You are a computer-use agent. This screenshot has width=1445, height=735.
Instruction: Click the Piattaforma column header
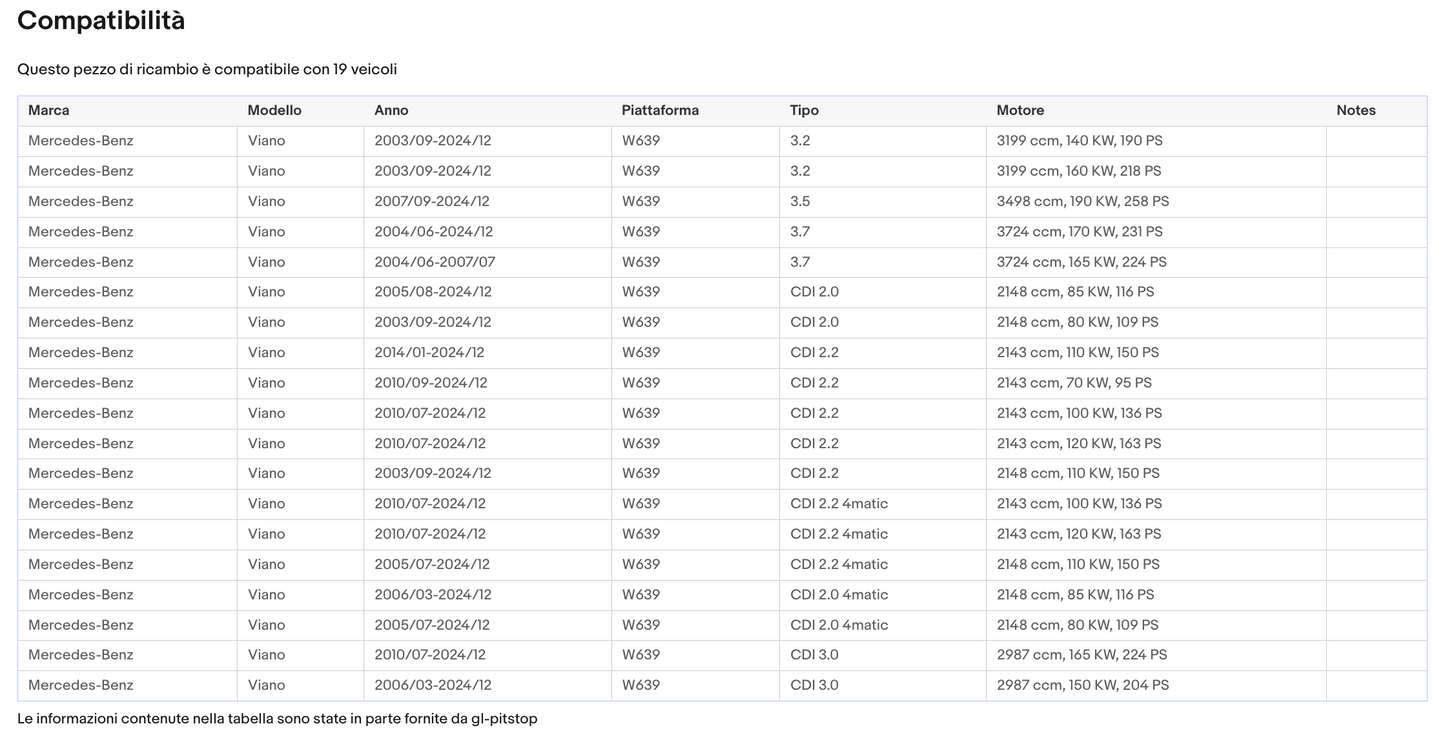(660, 111)
